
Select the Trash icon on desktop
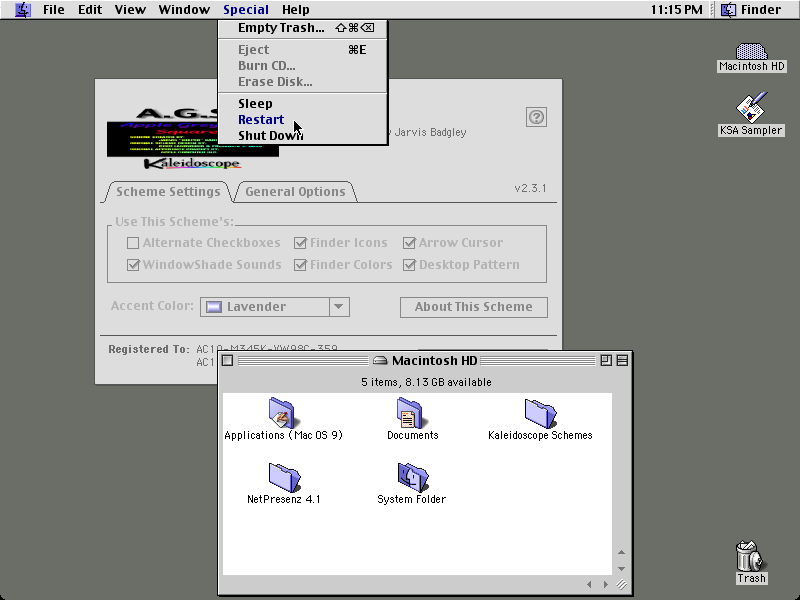751,556
